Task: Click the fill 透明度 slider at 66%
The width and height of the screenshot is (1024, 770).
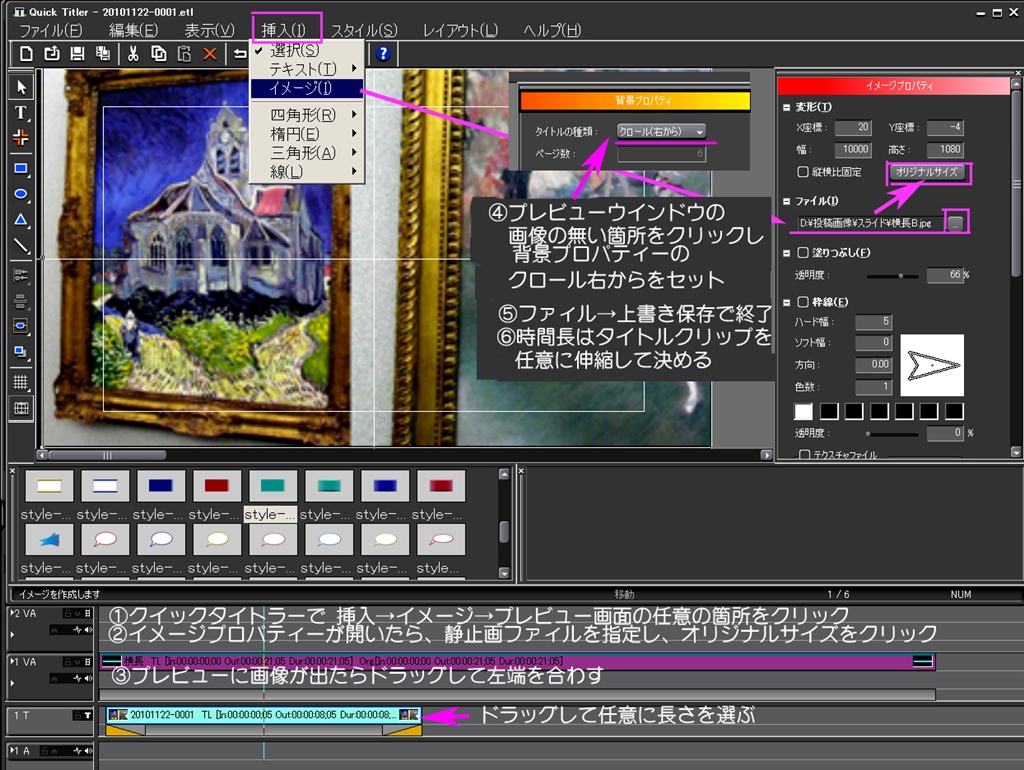Action: [x=900, y=275]
